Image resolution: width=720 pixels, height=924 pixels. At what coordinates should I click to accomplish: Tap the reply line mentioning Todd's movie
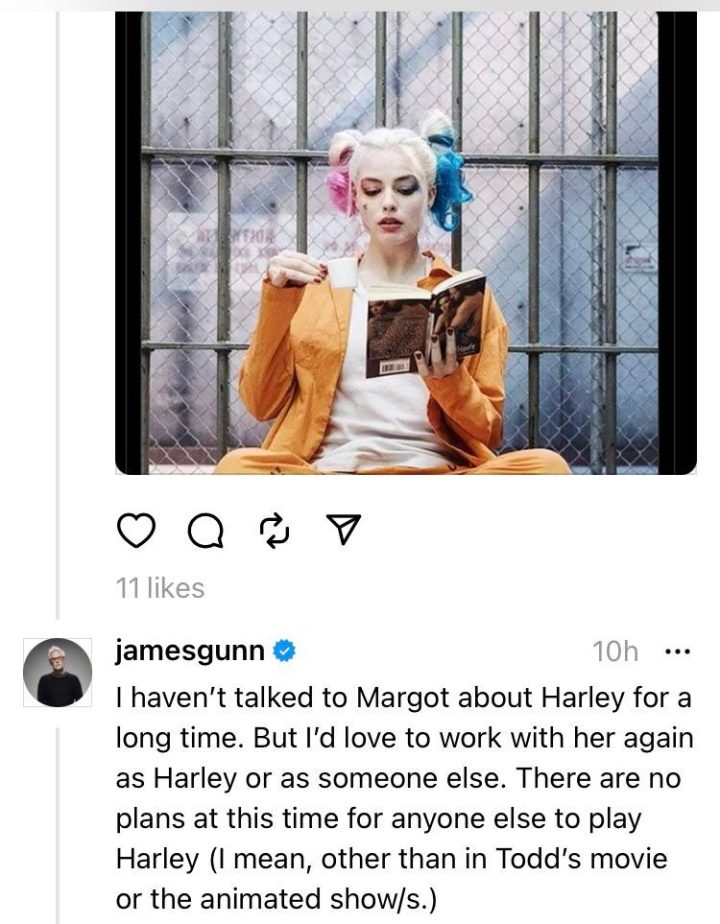pos(391,859)
